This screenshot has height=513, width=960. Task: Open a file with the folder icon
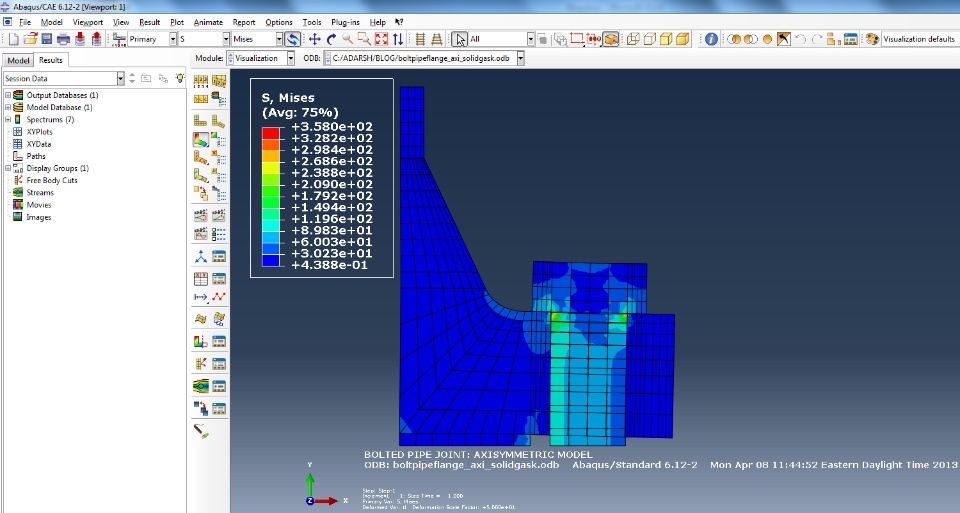30,39
